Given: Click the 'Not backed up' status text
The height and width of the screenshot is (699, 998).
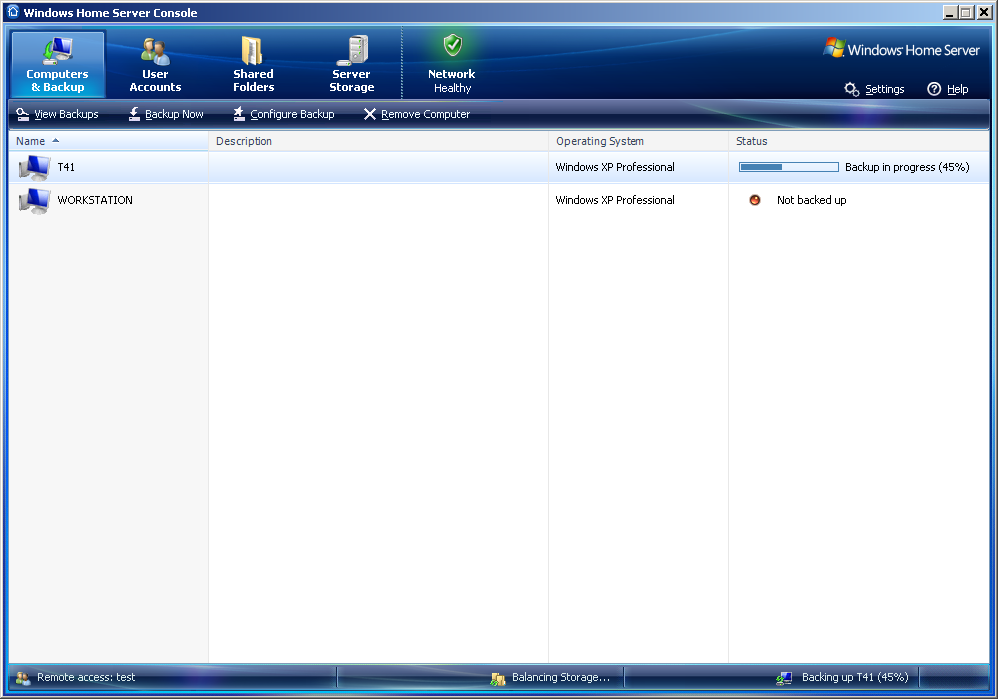Looking at the screenshot, I should click(812, 200).
